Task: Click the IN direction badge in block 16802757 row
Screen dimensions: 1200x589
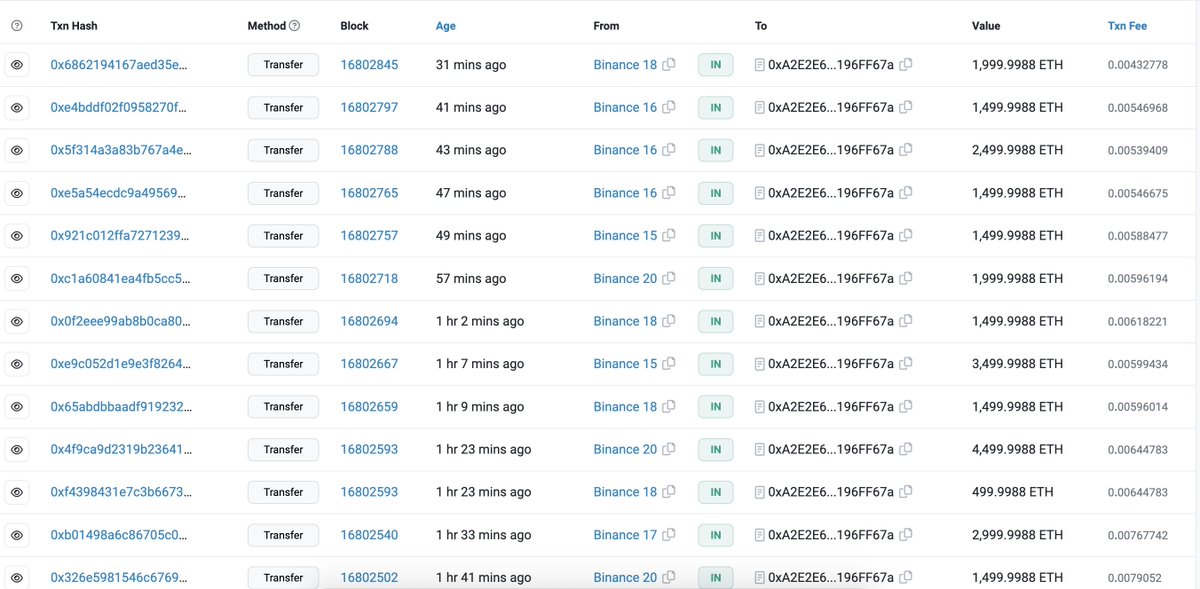Action: pos(715,236)
